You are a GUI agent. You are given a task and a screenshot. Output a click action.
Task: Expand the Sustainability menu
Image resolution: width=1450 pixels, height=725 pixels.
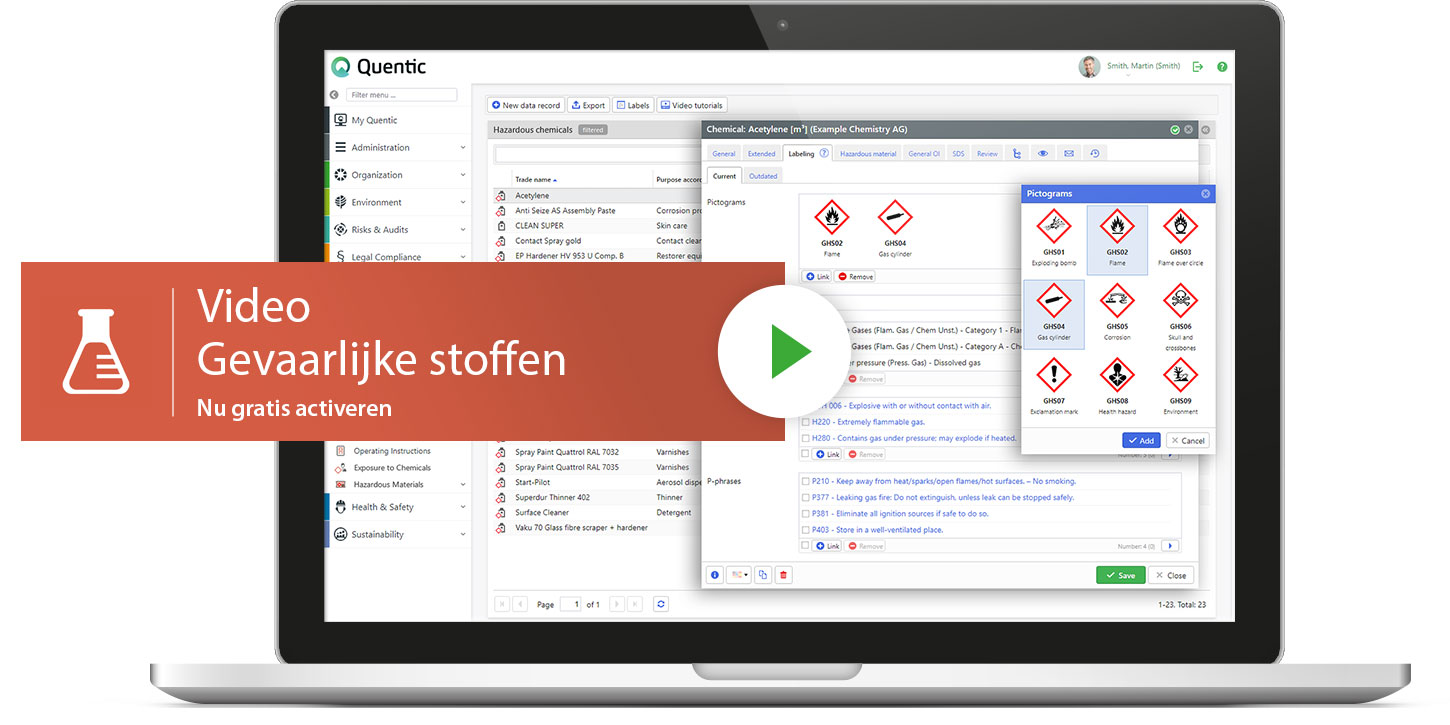point(397,534)
